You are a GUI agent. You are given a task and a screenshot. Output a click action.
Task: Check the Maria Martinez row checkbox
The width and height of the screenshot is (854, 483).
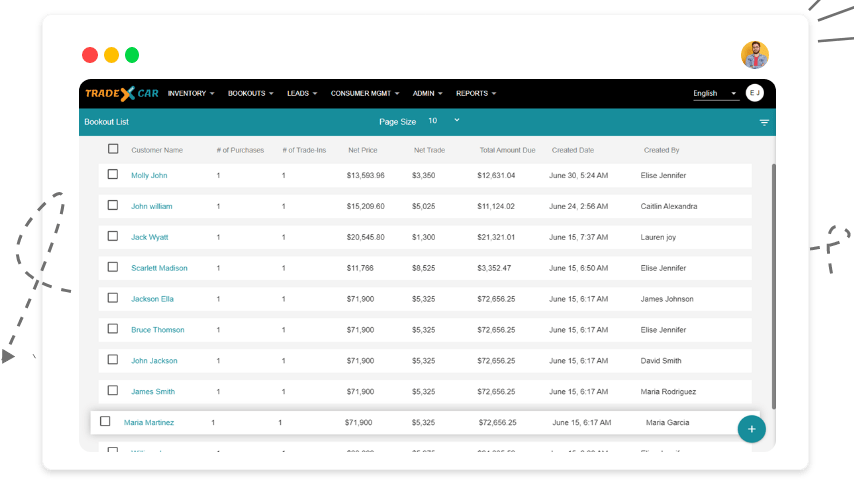click(105, 421)
